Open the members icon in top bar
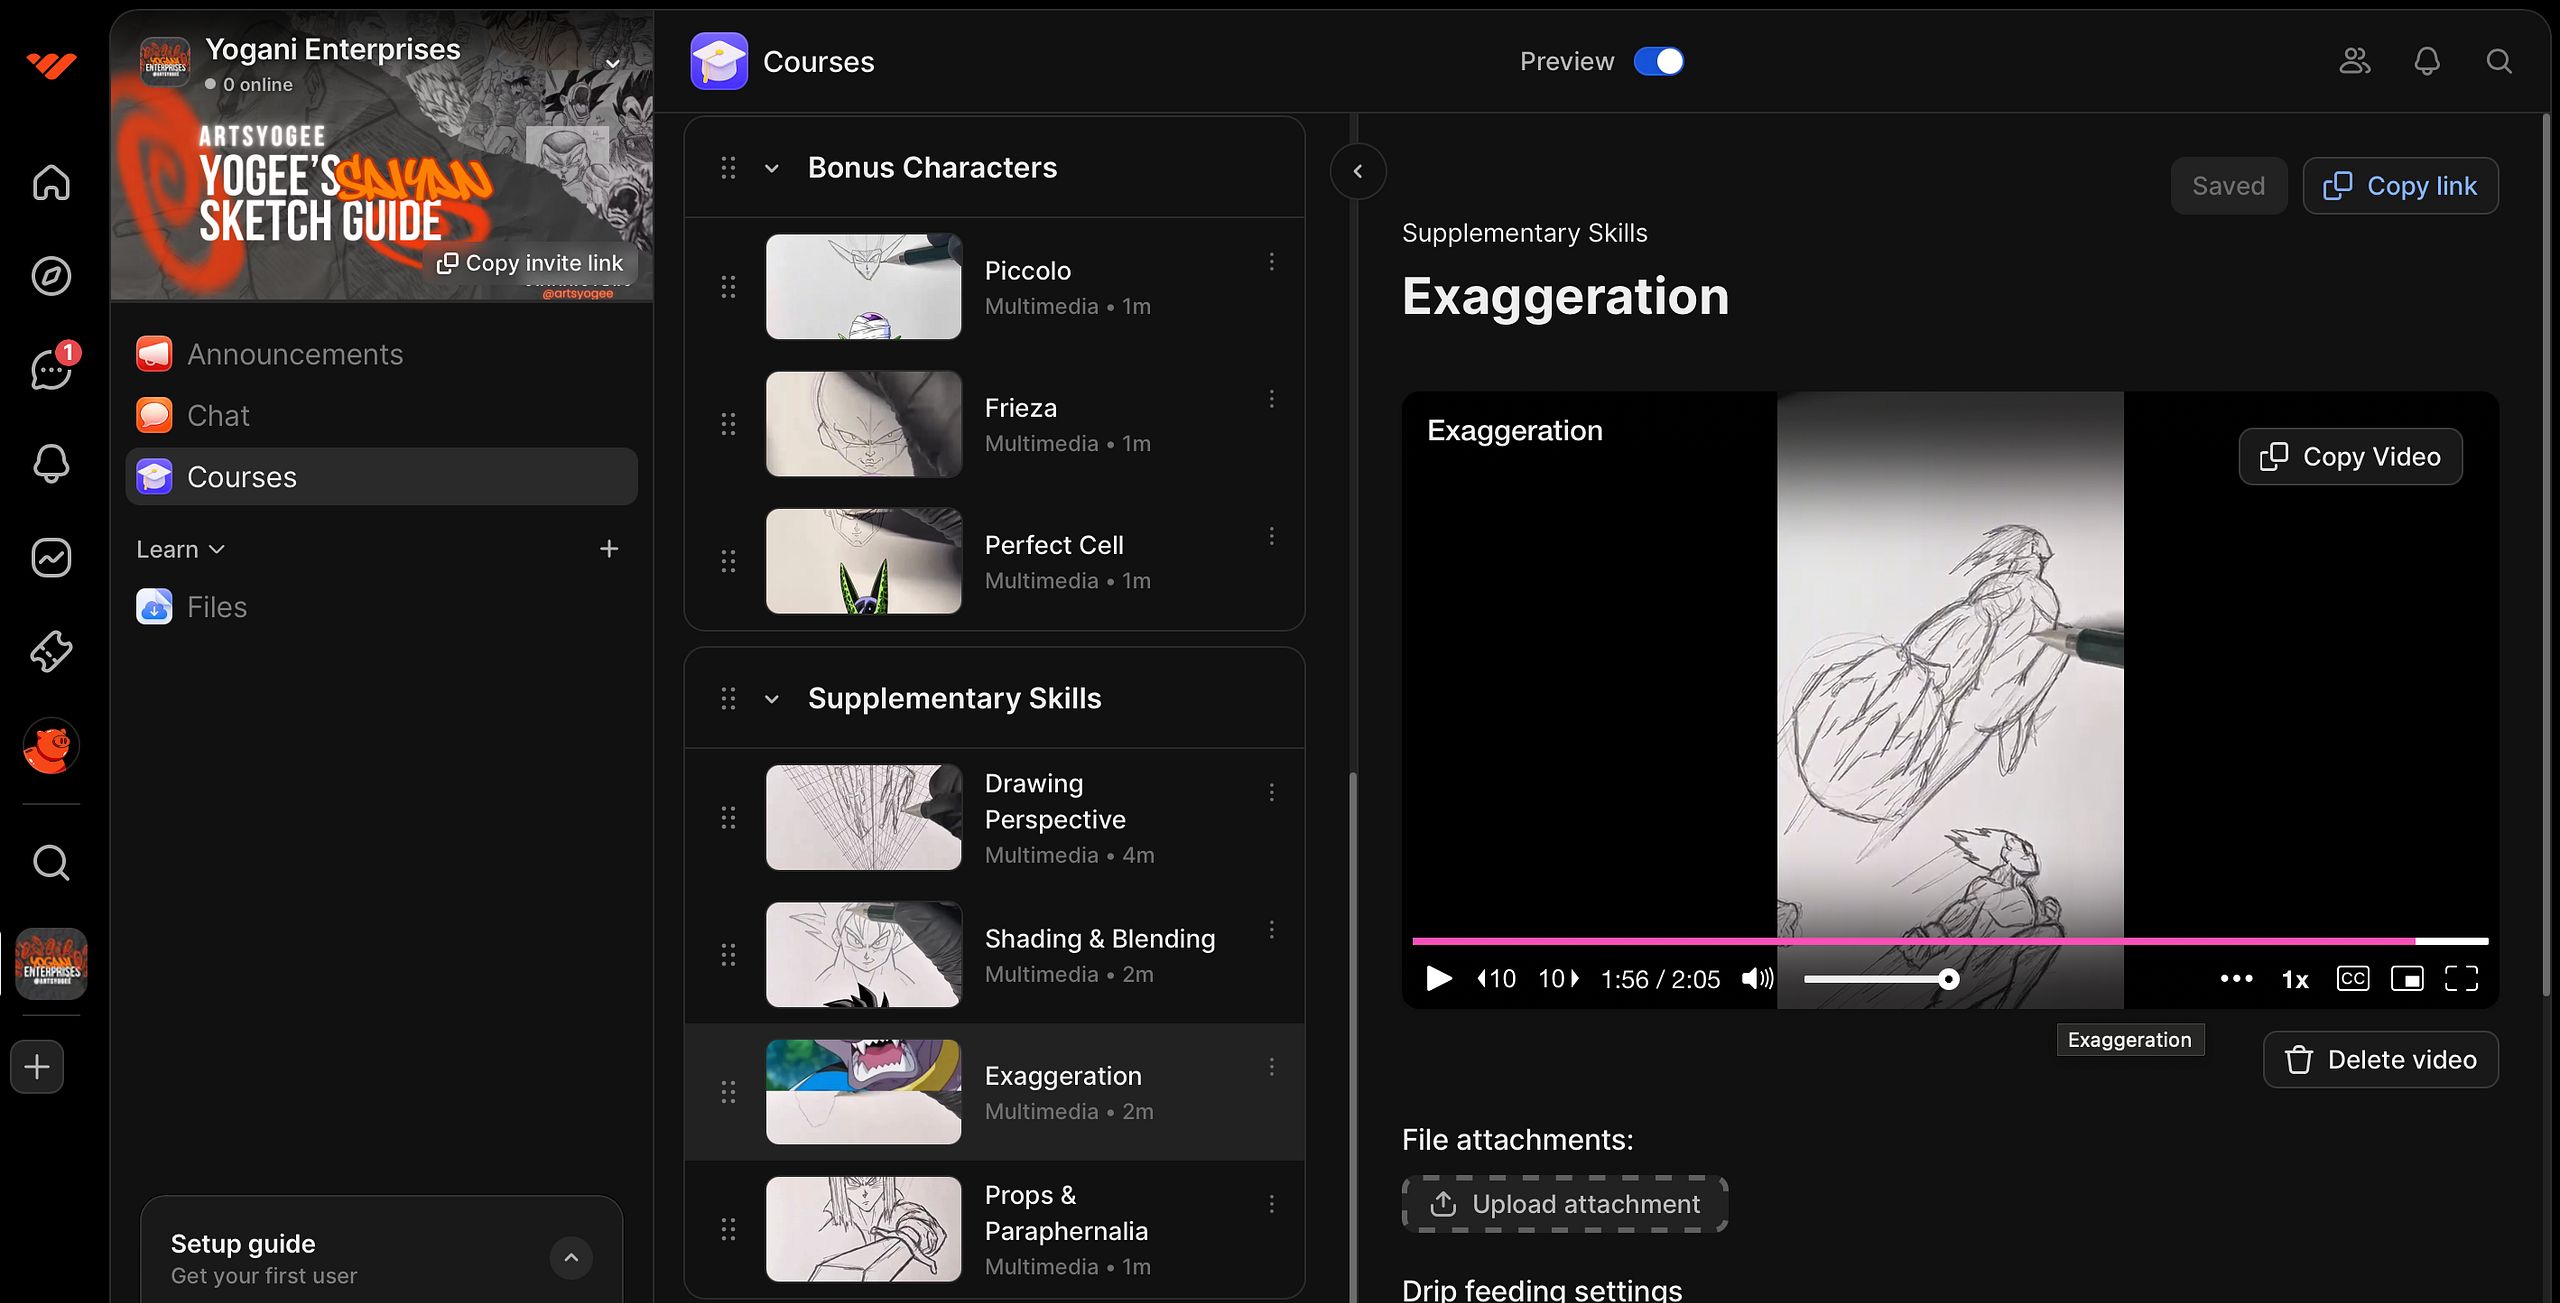Image resolution: width=2560 pixels, height=1303 pixels. pyautogui.click(x=2355, y=62)
